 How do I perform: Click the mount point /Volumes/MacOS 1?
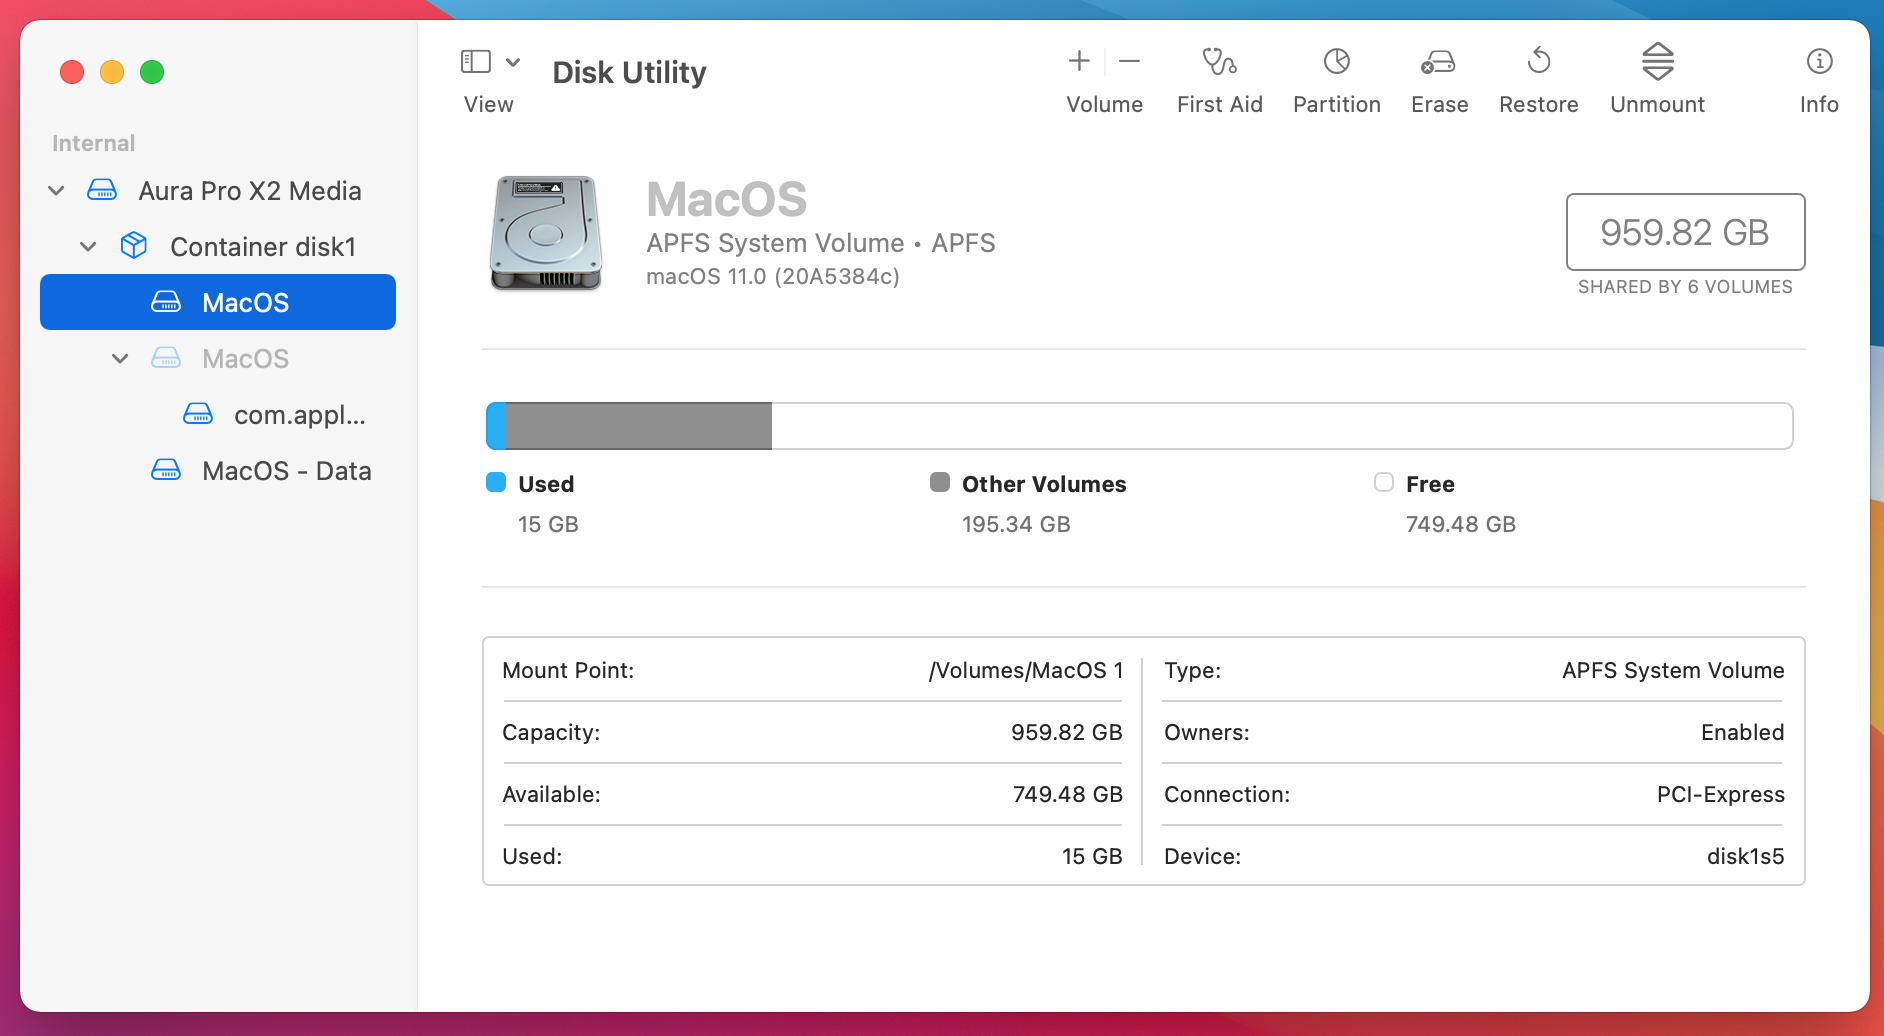(1026, 670)
